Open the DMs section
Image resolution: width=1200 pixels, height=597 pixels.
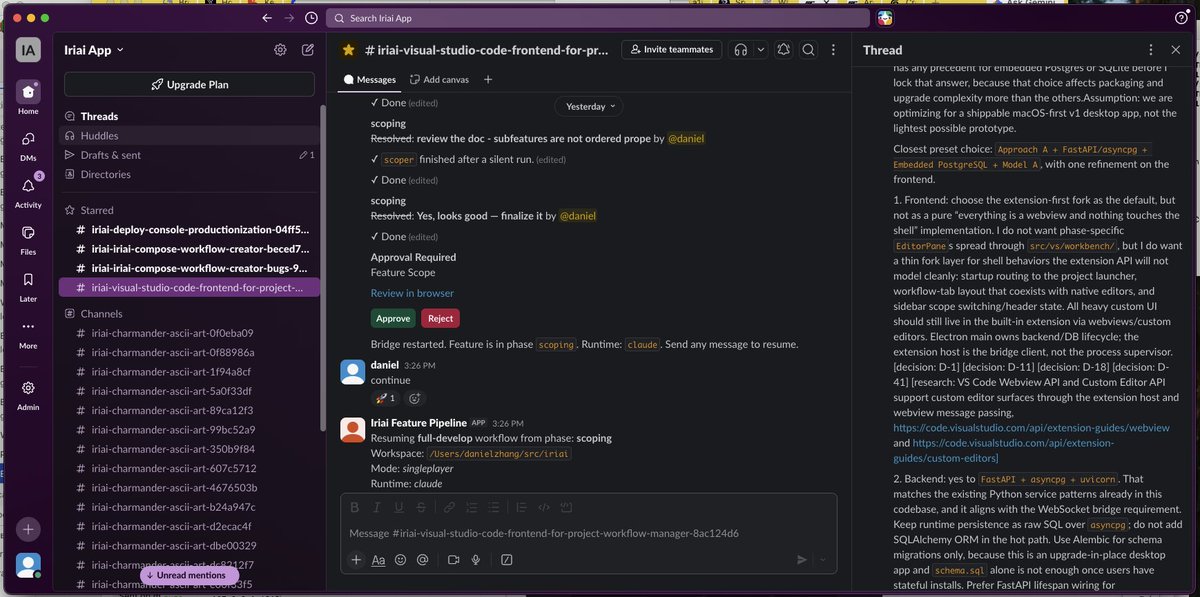pyautogui.click(x=28, y=141)
